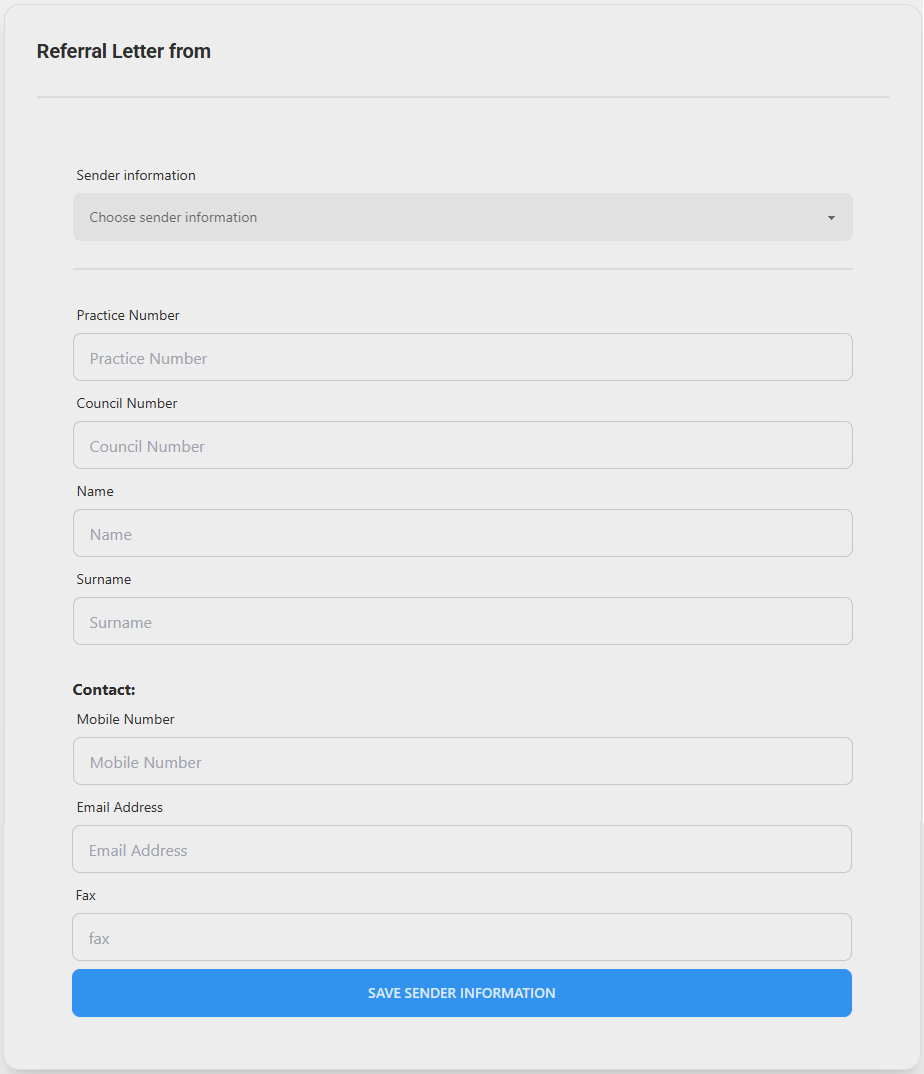
Task: Click the "Surname" label above its field
Action: [x=104, y=579]
